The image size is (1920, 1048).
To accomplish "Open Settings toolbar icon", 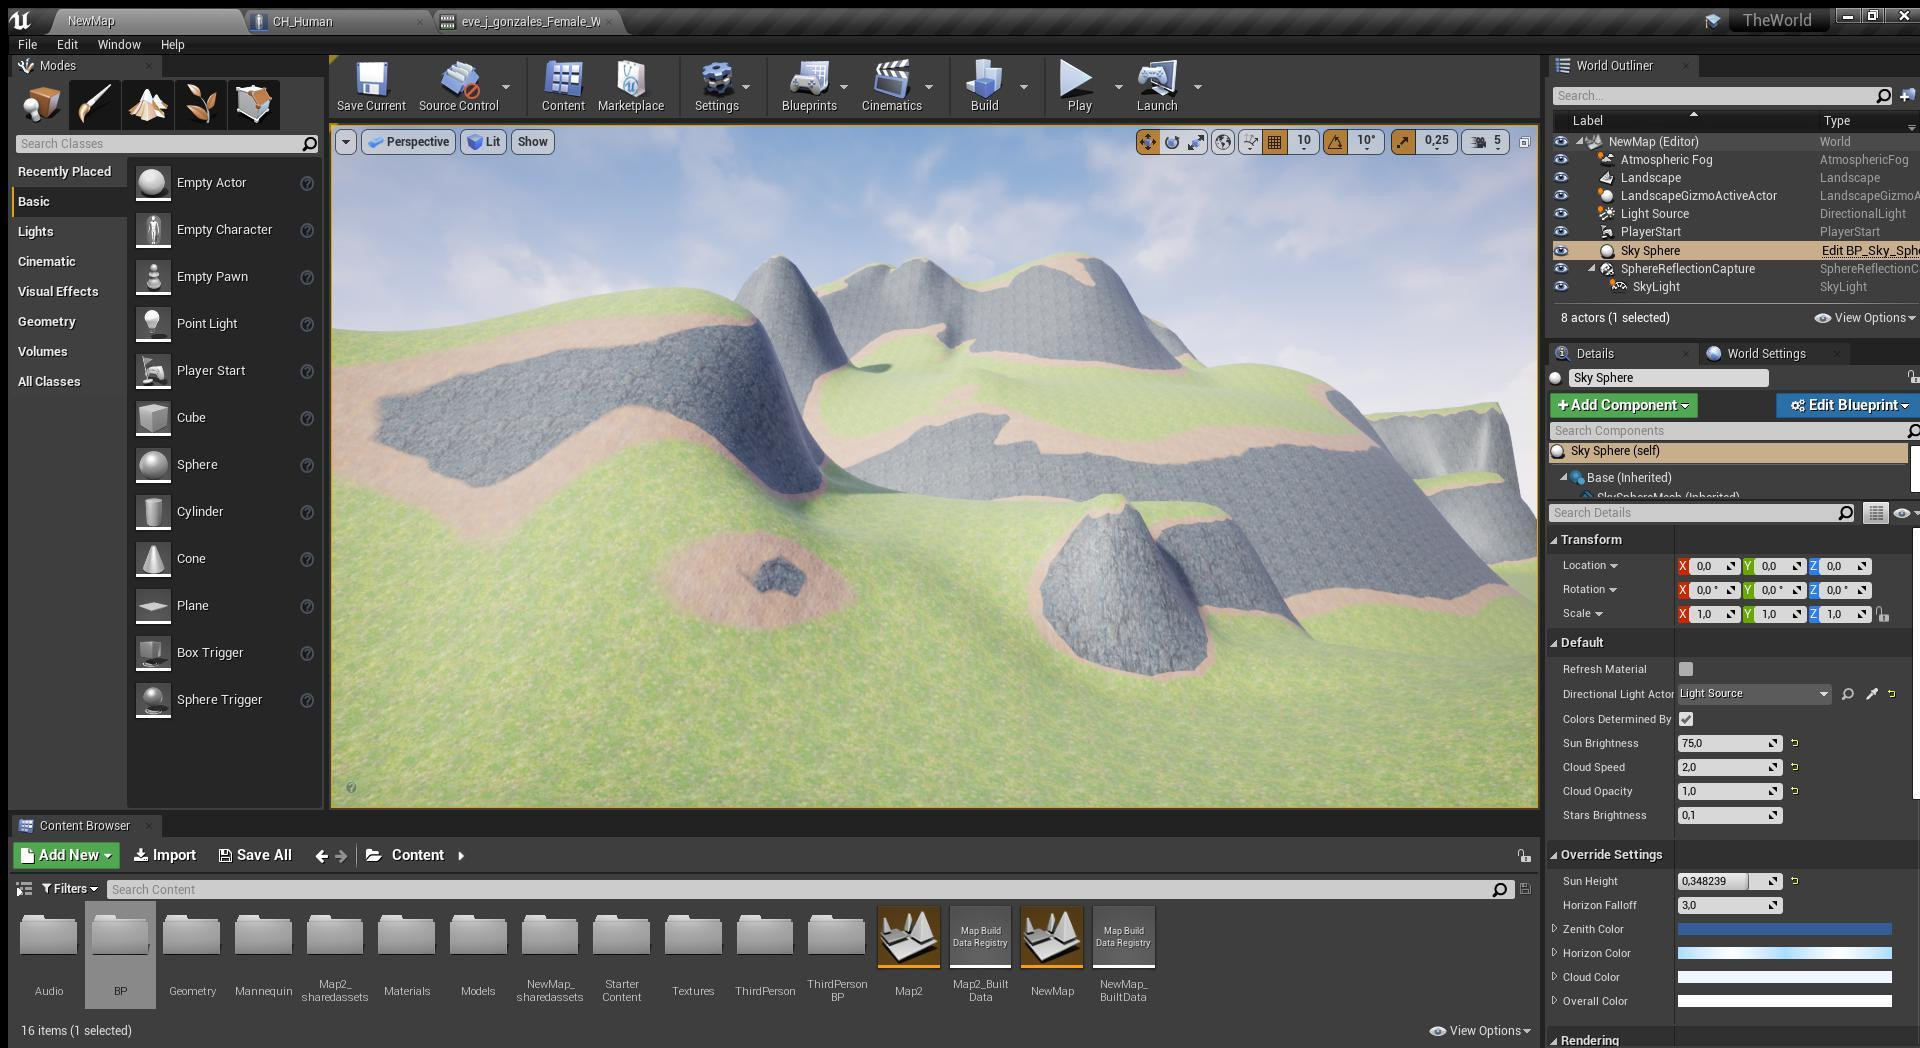I will click(x=717, y=86).
